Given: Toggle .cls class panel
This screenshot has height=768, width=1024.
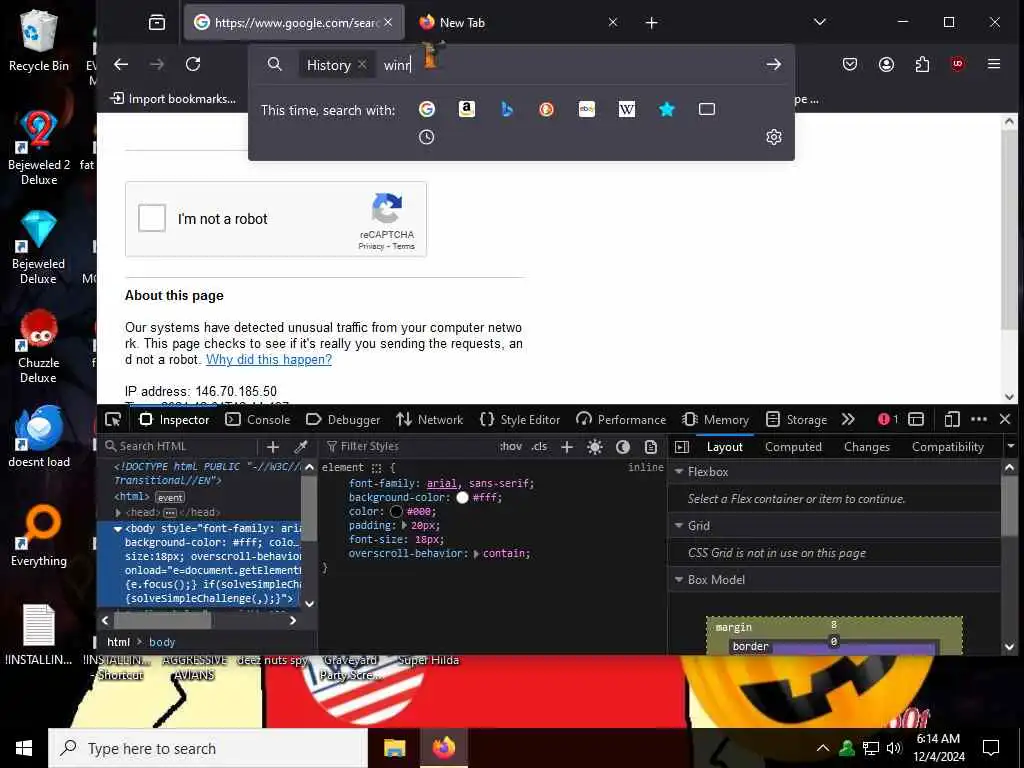Looking at the screenshot, I should [x=539, y=447].
